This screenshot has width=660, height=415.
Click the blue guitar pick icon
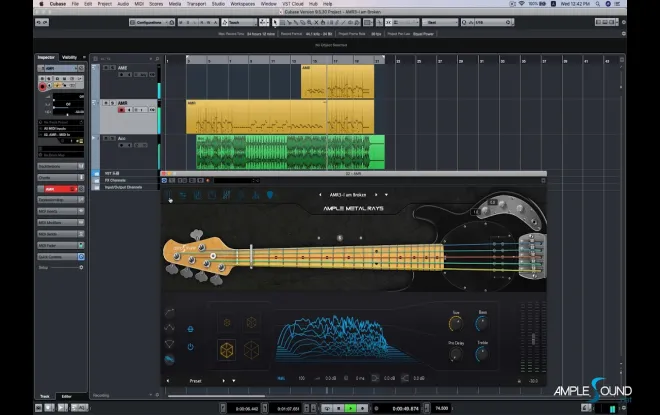click(270, 195)
